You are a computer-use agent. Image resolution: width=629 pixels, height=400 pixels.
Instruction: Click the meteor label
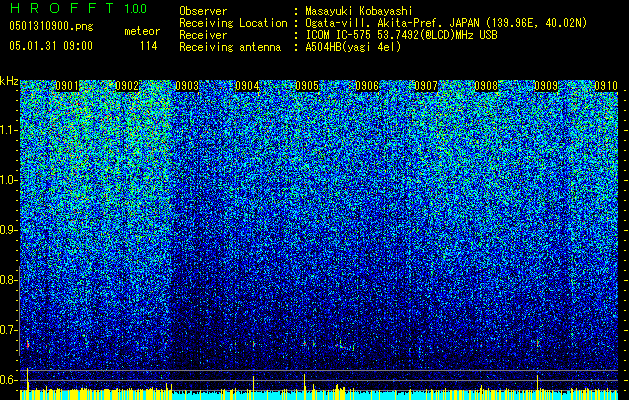click(x=142, y=31)
